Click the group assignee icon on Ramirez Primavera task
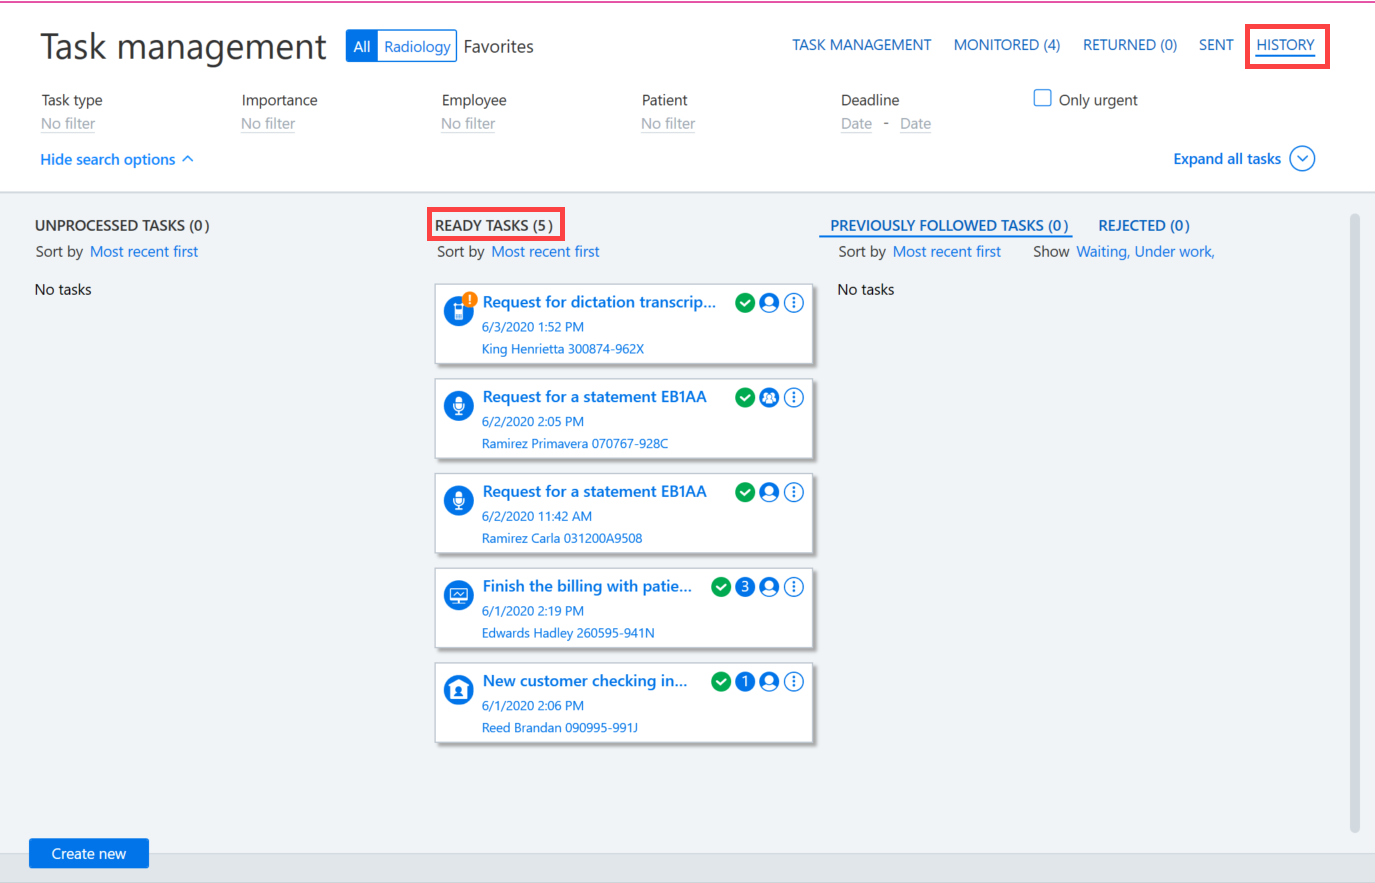The image size is (1375, 883). 769,398
